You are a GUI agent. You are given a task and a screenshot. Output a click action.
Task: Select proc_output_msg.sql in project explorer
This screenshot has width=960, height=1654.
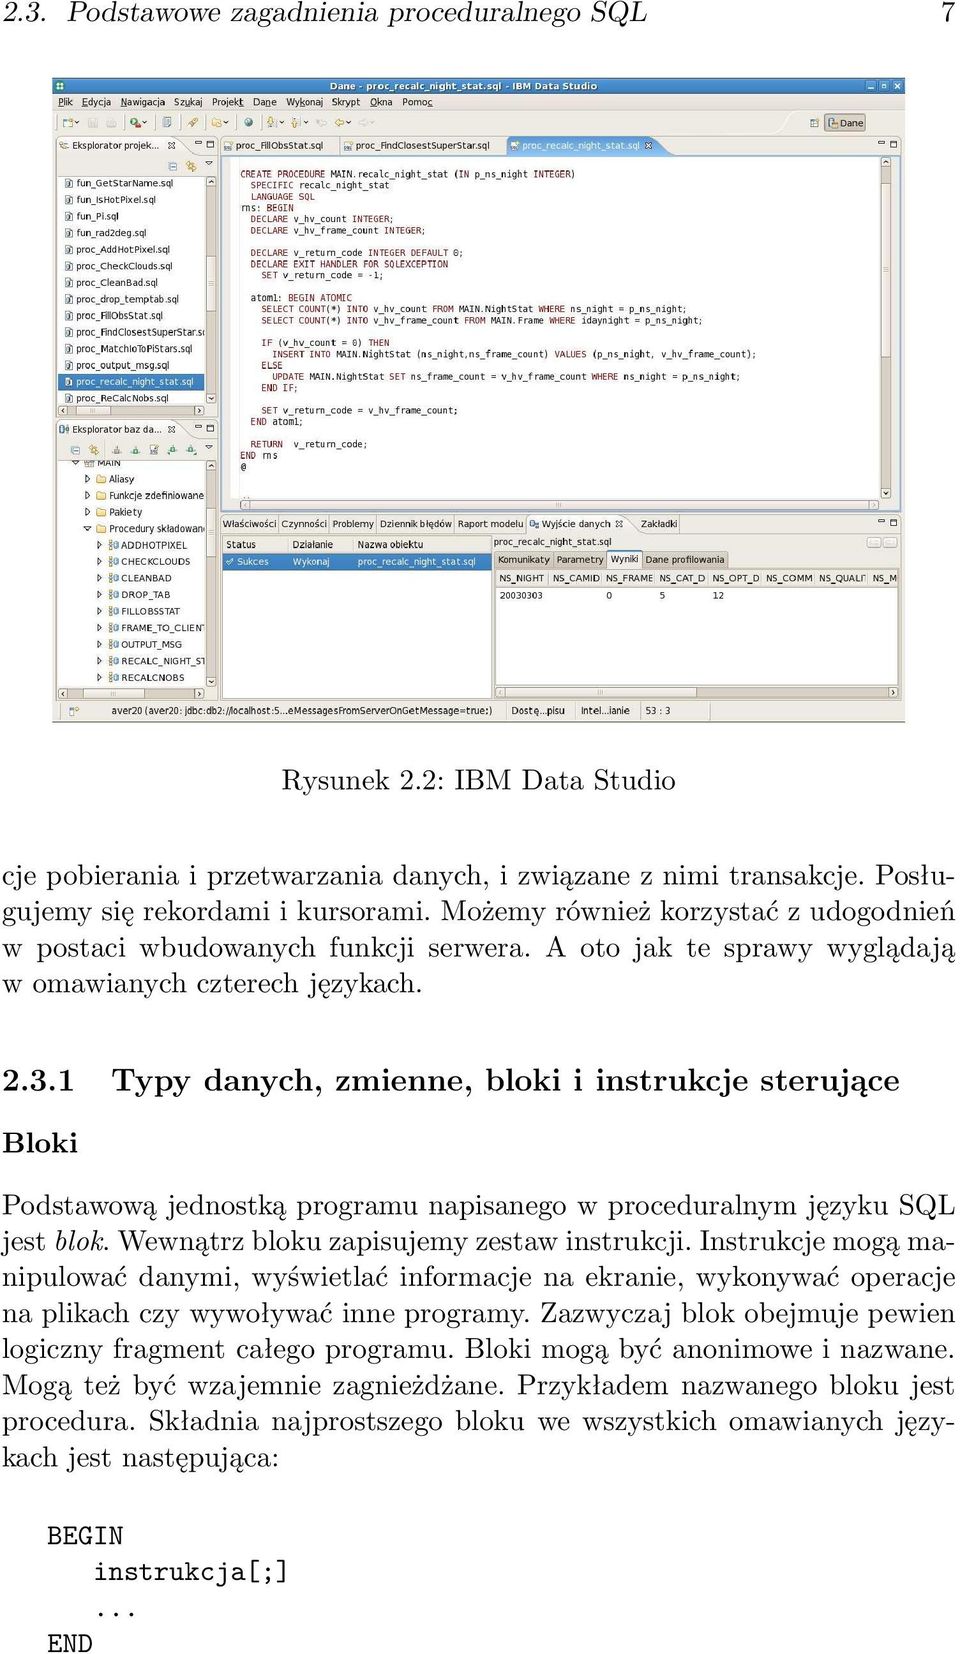pyautogui.click(x=123, y=366)
